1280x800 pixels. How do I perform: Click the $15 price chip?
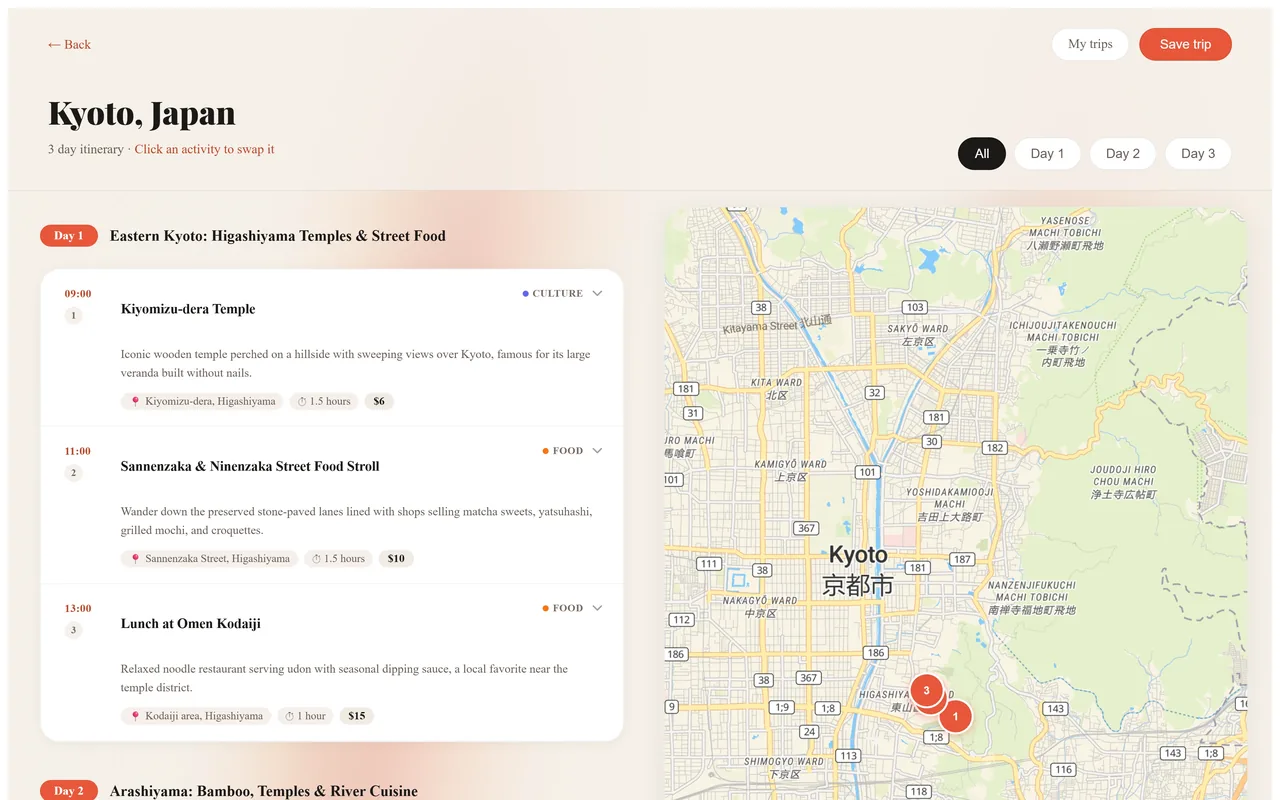click(357, 716)
